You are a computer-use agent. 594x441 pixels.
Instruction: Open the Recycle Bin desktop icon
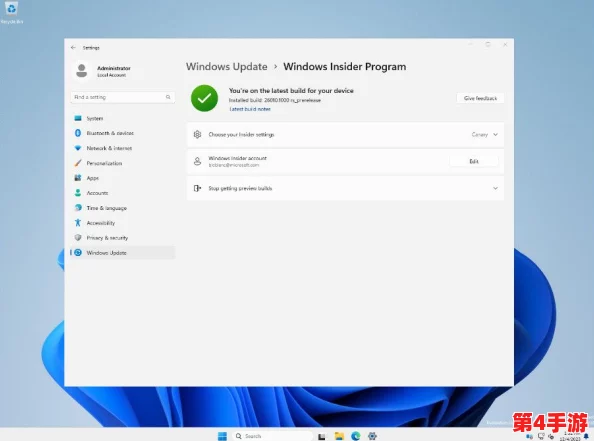coord(11,12)
